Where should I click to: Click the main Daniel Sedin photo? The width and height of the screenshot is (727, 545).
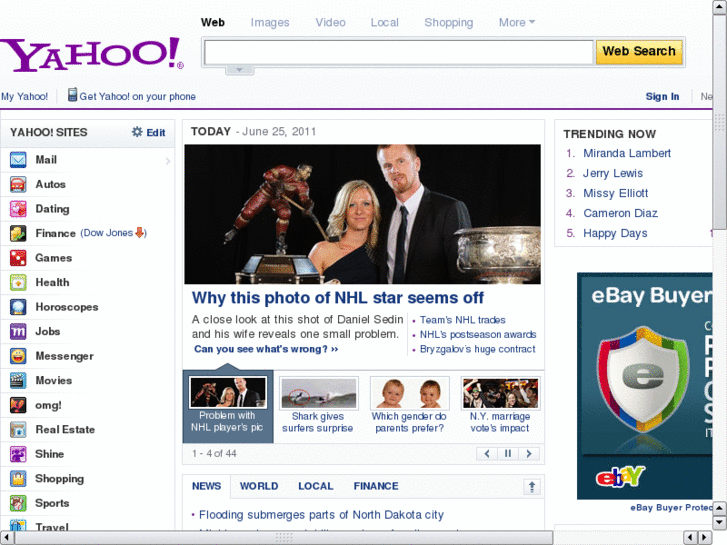(363, 214)
